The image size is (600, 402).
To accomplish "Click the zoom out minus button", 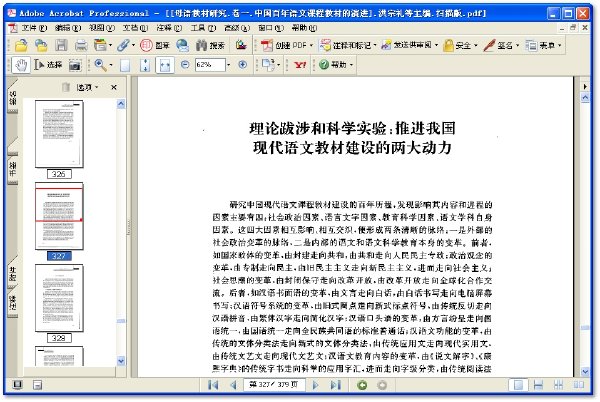I will click(x=185, y=65).
